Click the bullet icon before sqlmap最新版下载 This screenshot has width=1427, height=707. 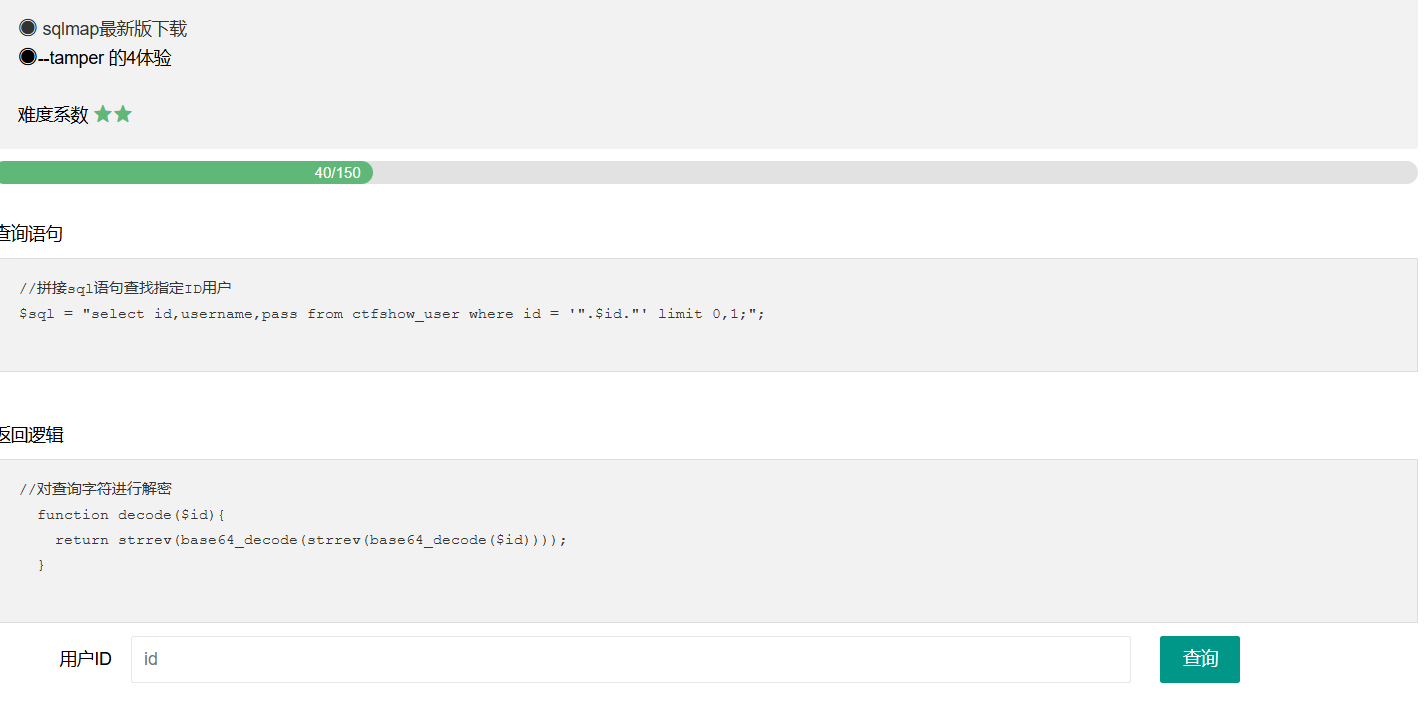point(28,28)
